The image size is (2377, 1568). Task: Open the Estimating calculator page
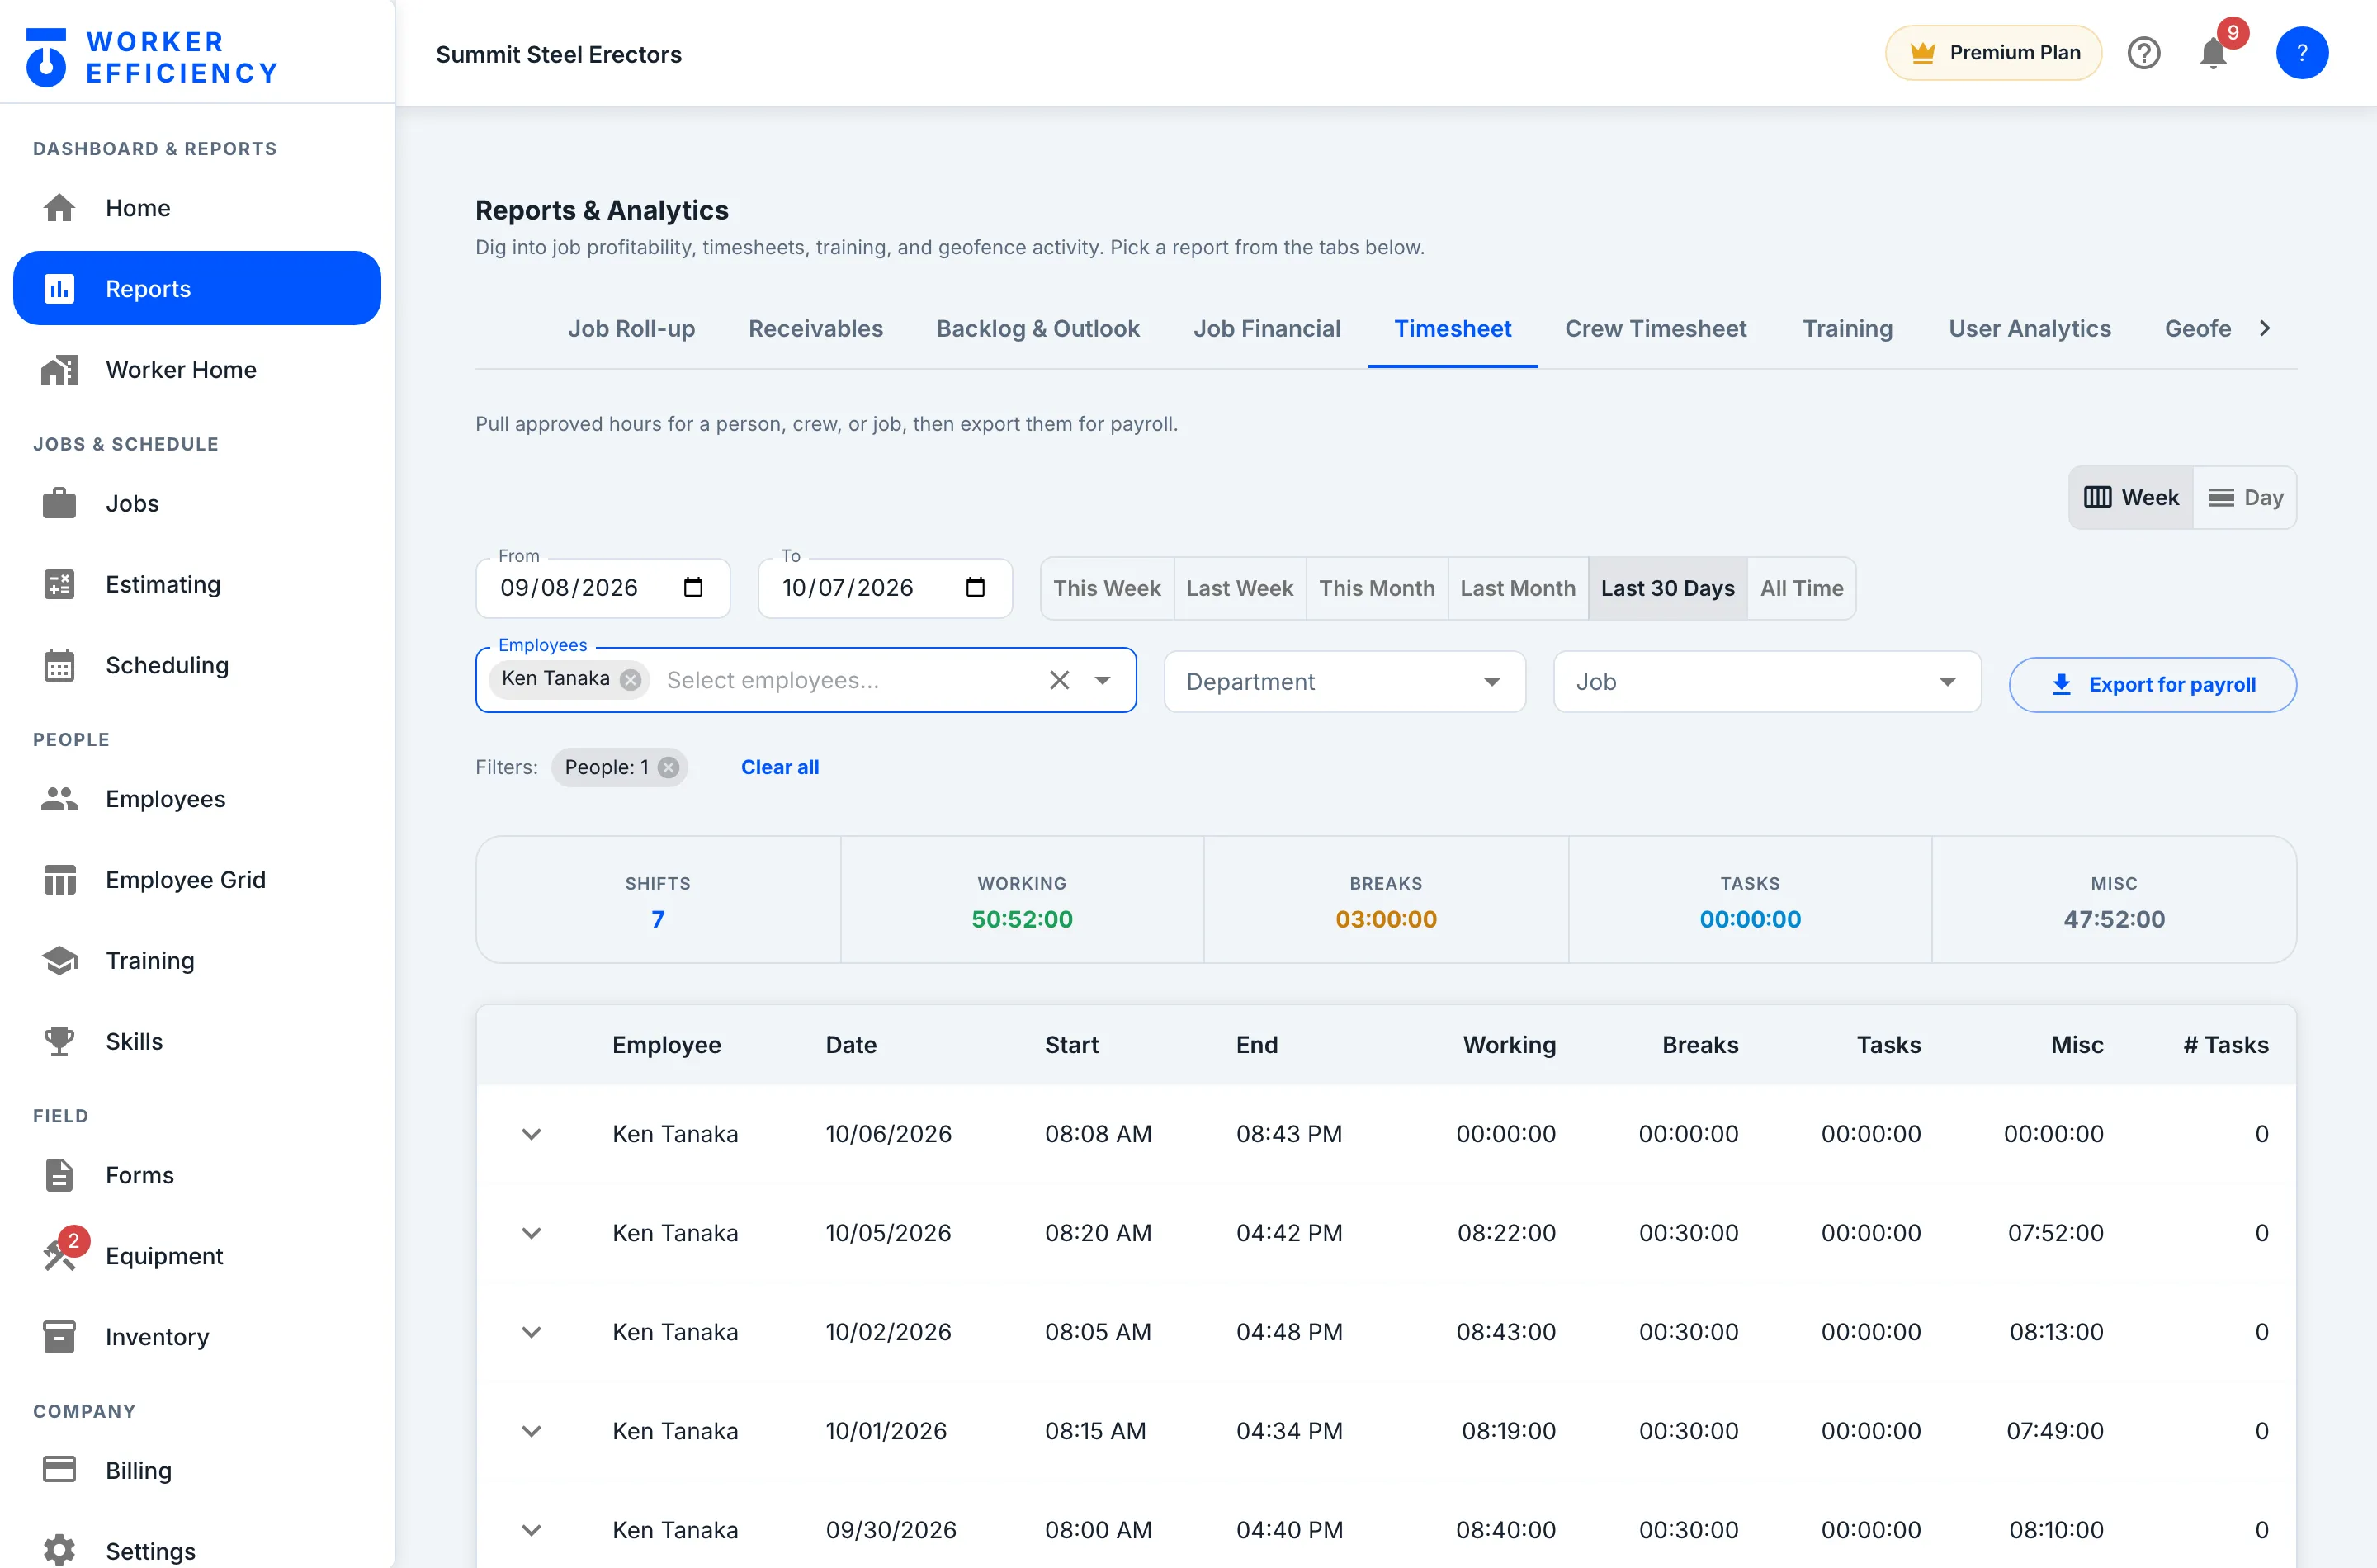click(x=197, y=584)
